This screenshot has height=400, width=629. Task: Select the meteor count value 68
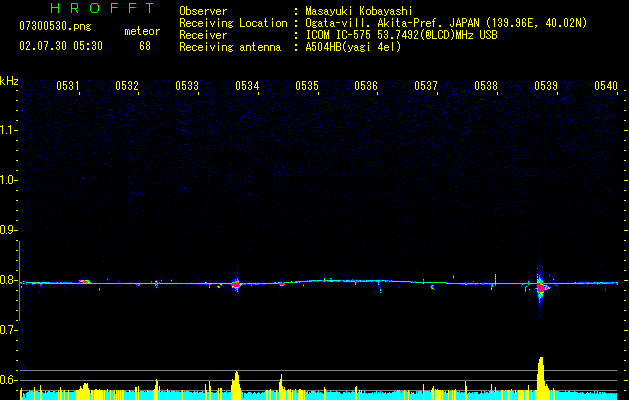(x=145, y=46)
